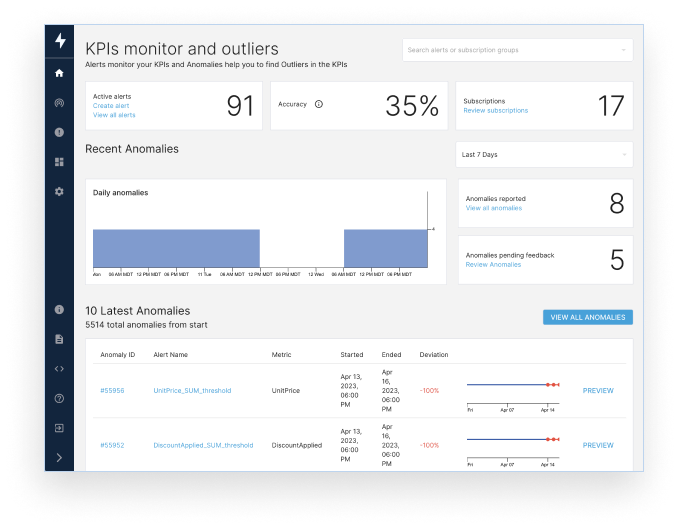
Task: Click the logout exit icon in sidebar
Action: 59,428
